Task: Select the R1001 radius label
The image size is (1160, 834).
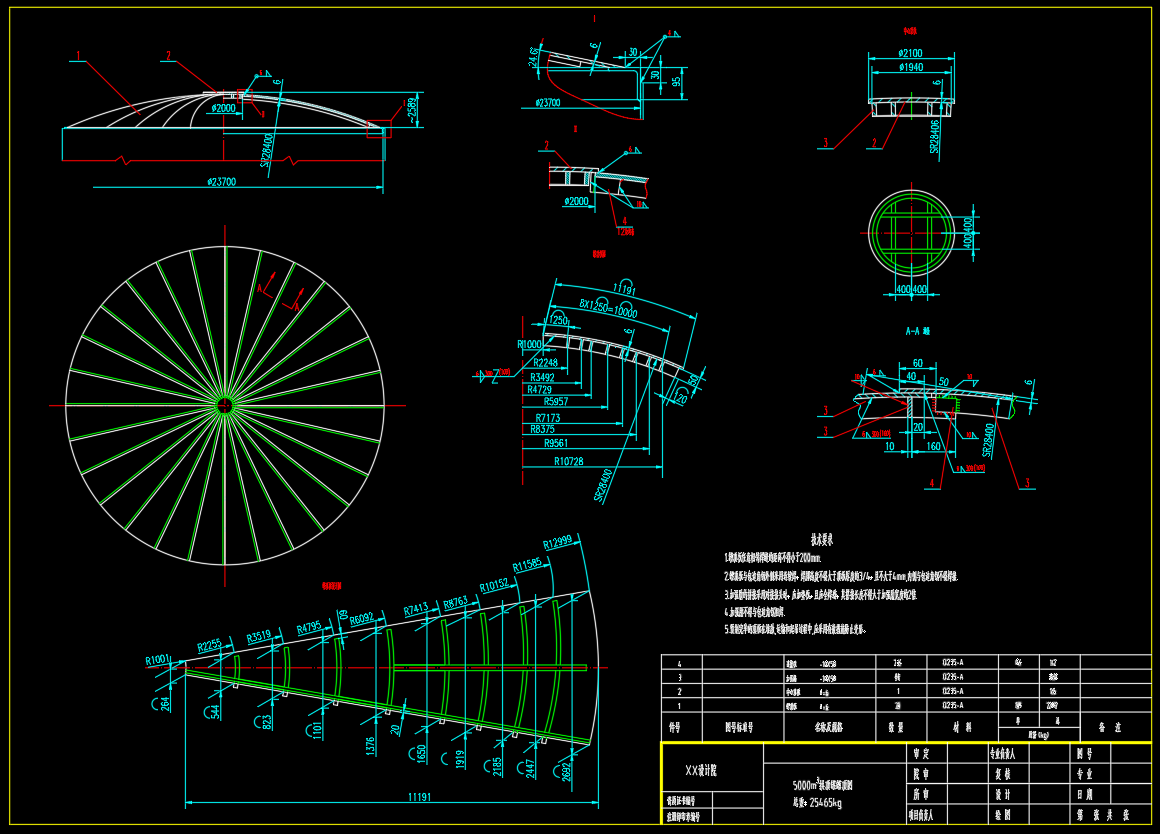Action: pyautogui.click(x=159, y=660)
